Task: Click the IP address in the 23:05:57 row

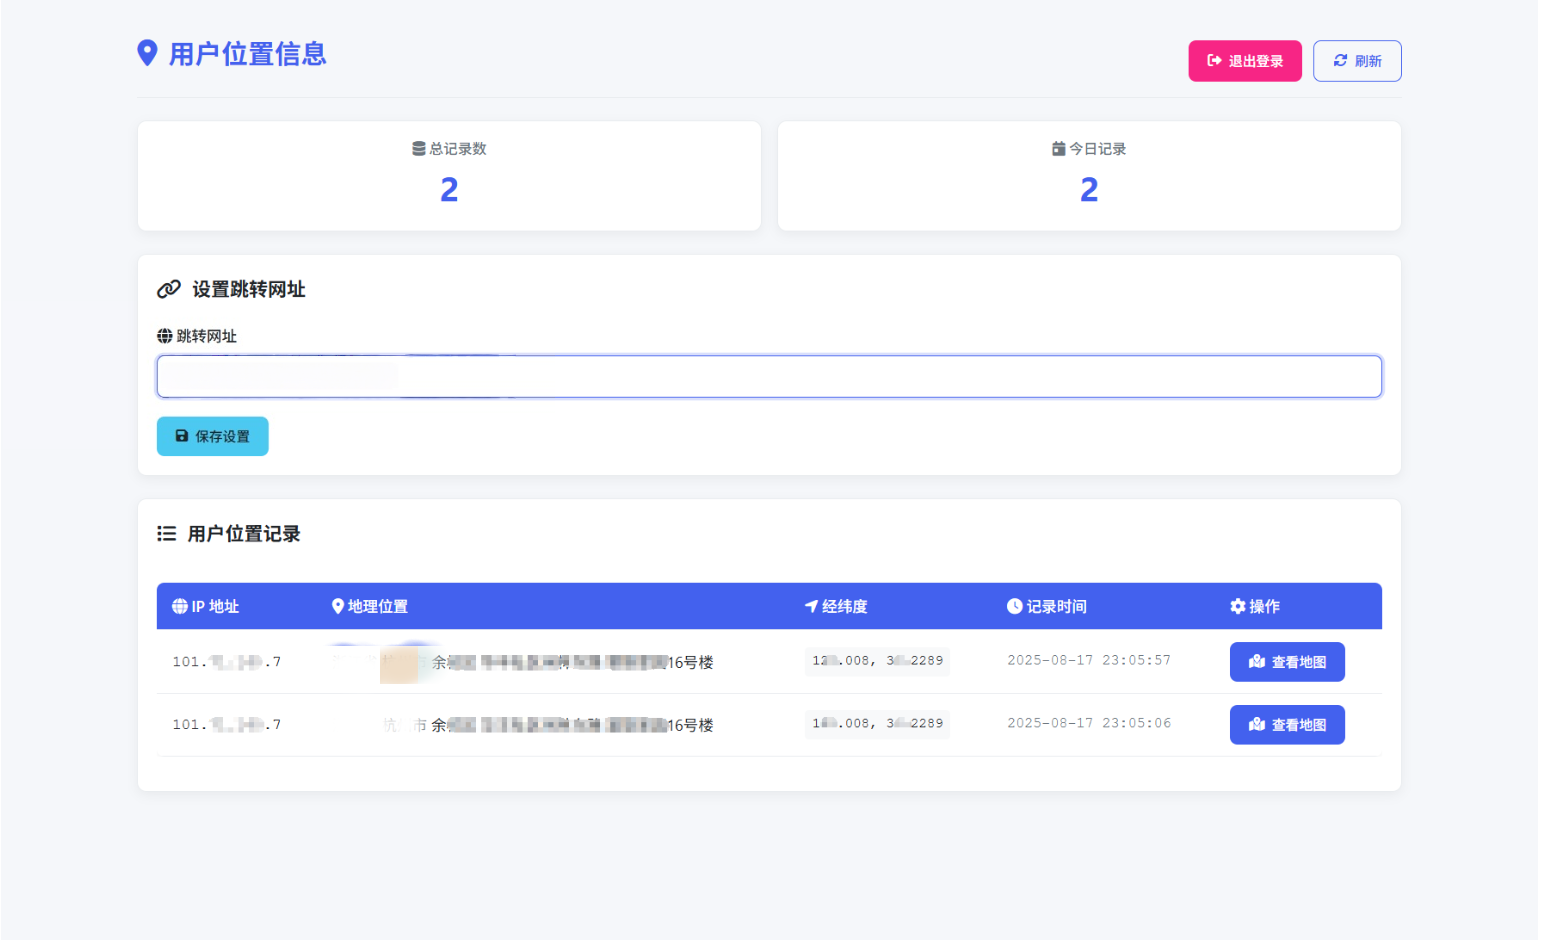Action: click(226, 662)
